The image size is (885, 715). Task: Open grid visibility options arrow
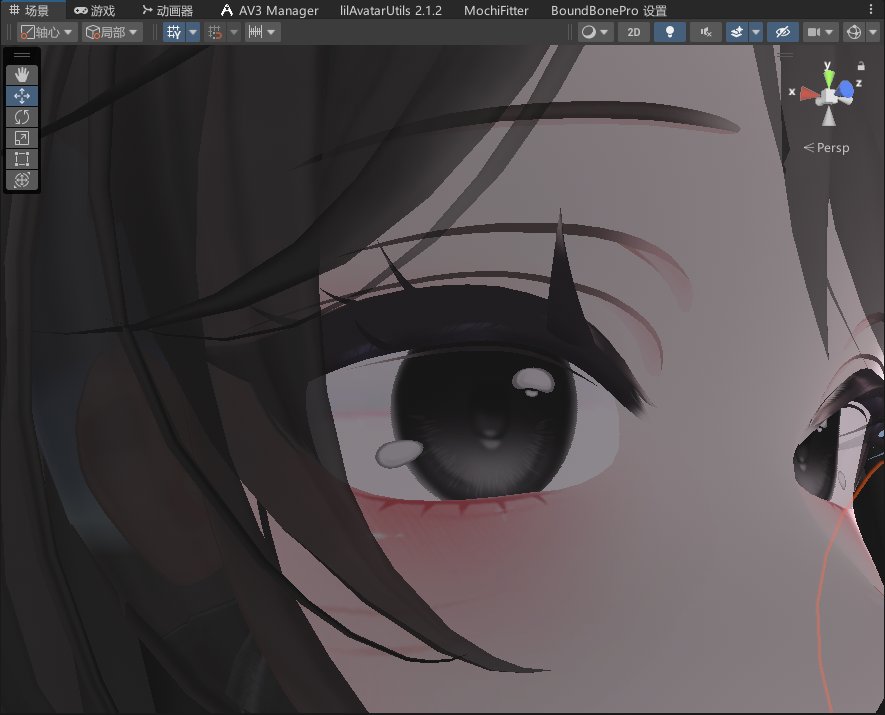(x=193, y=32)
